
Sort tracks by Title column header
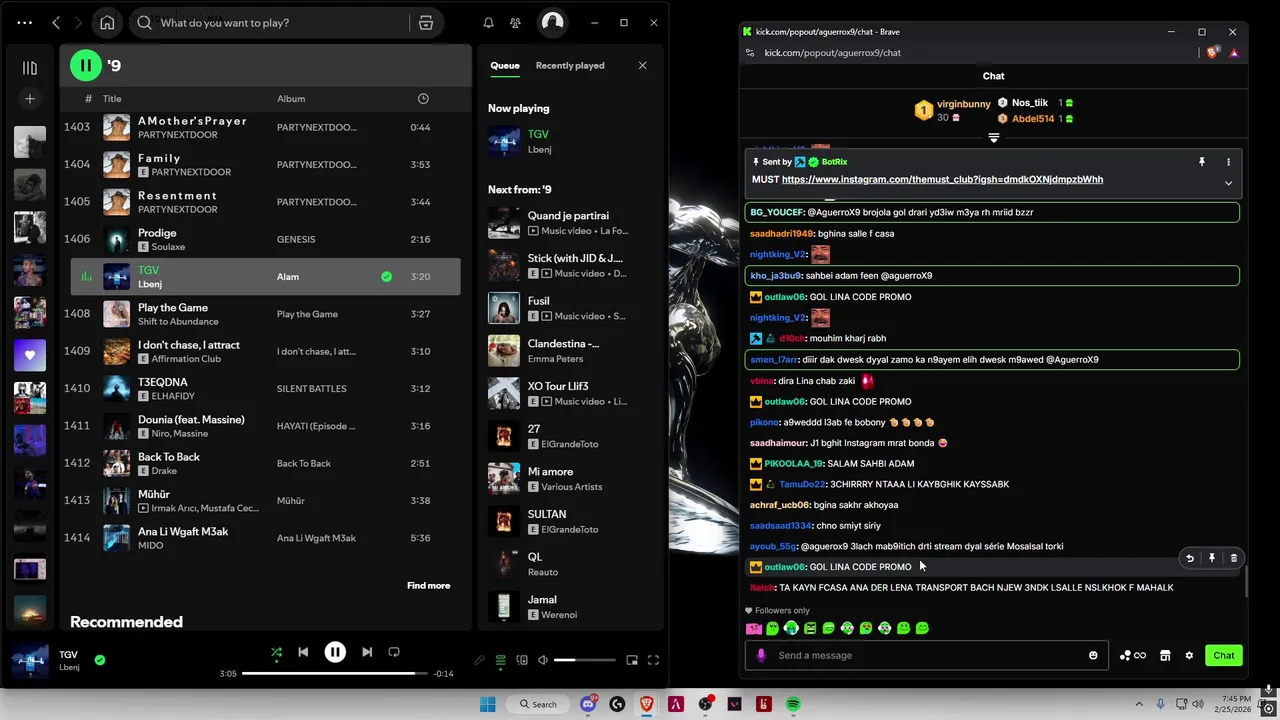coord(112,99)
